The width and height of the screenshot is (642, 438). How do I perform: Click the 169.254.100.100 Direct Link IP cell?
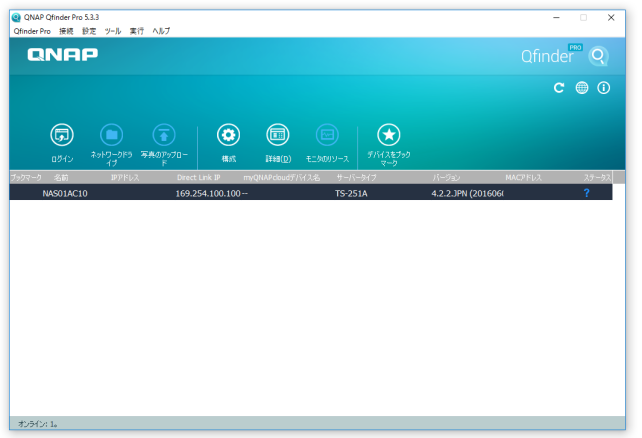[x=208, y=193]
